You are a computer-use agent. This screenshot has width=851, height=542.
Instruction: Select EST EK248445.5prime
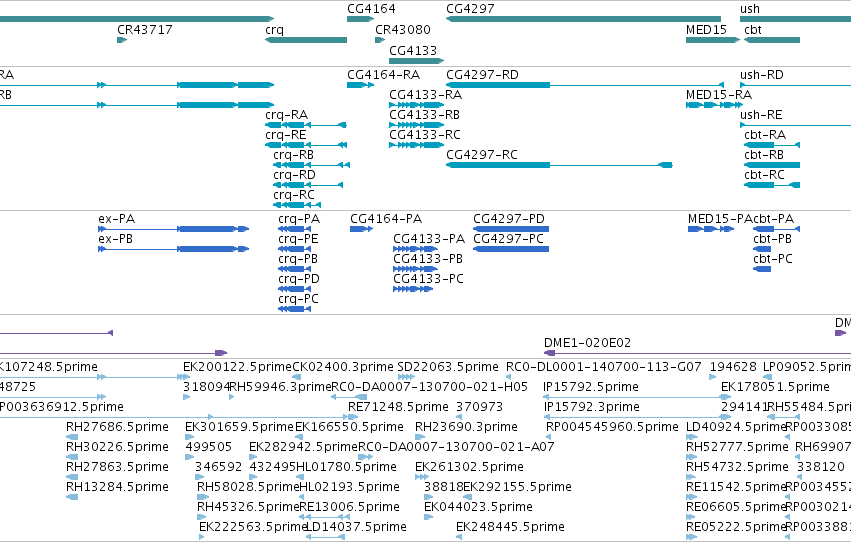[510, 527]
